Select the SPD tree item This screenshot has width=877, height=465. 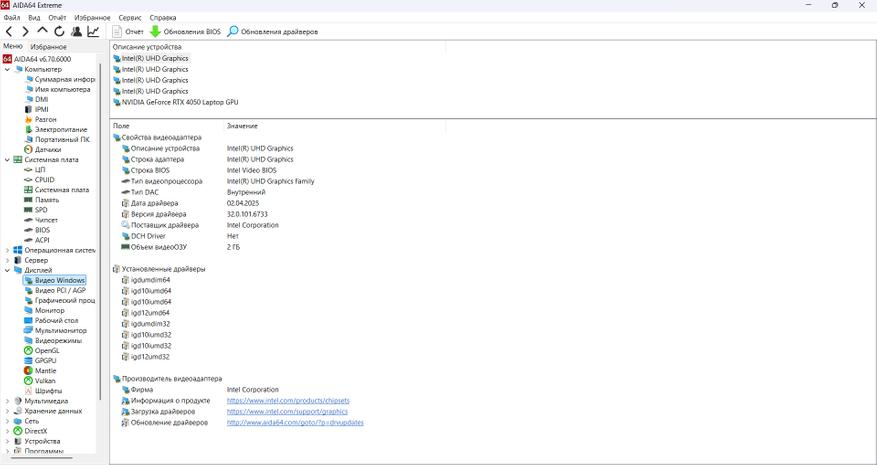tap(36, 210)
